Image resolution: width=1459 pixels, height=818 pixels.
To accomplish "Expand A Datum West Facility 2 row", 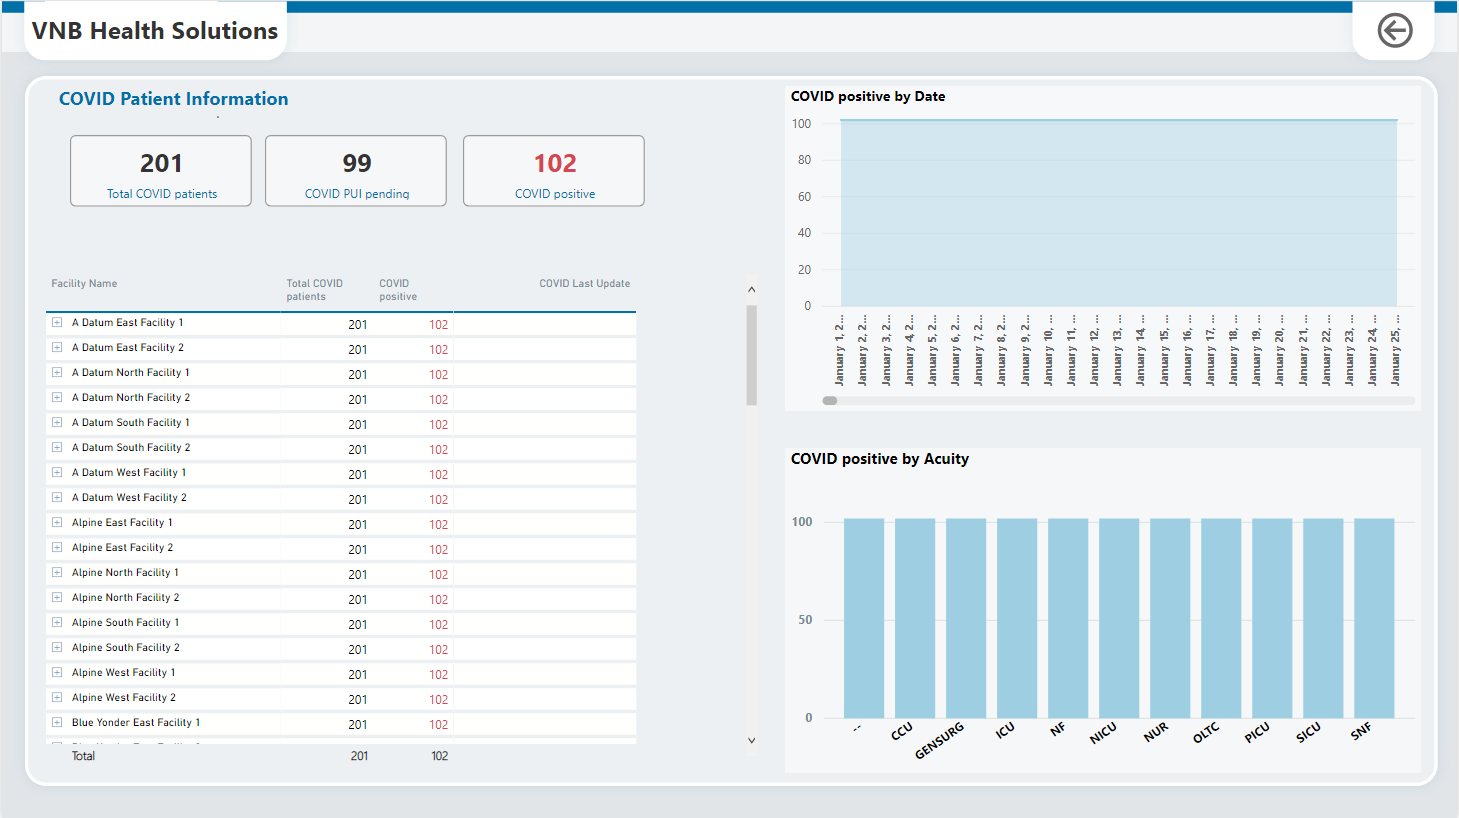I will pyautogui.click(x=57, y=498).
